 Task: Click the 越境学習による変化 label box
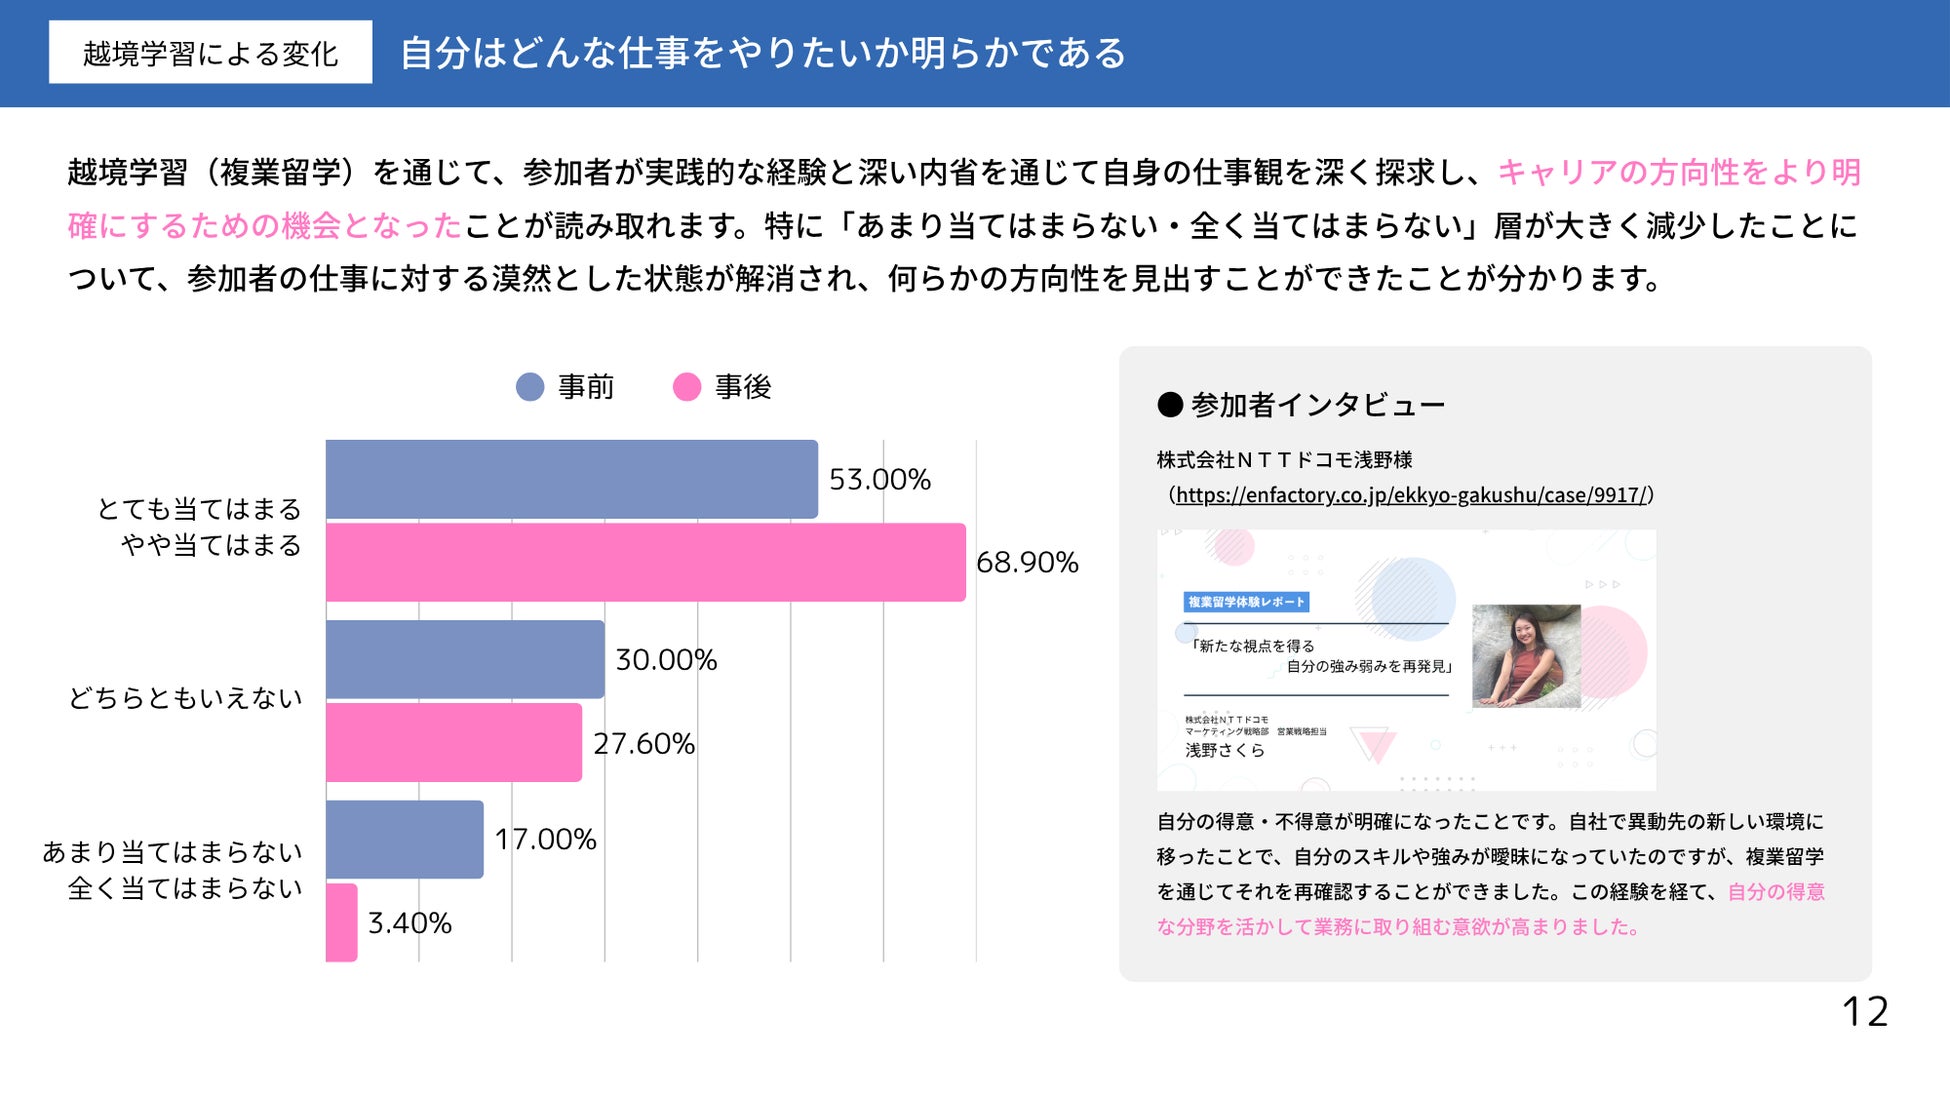(x=210, y=53)
